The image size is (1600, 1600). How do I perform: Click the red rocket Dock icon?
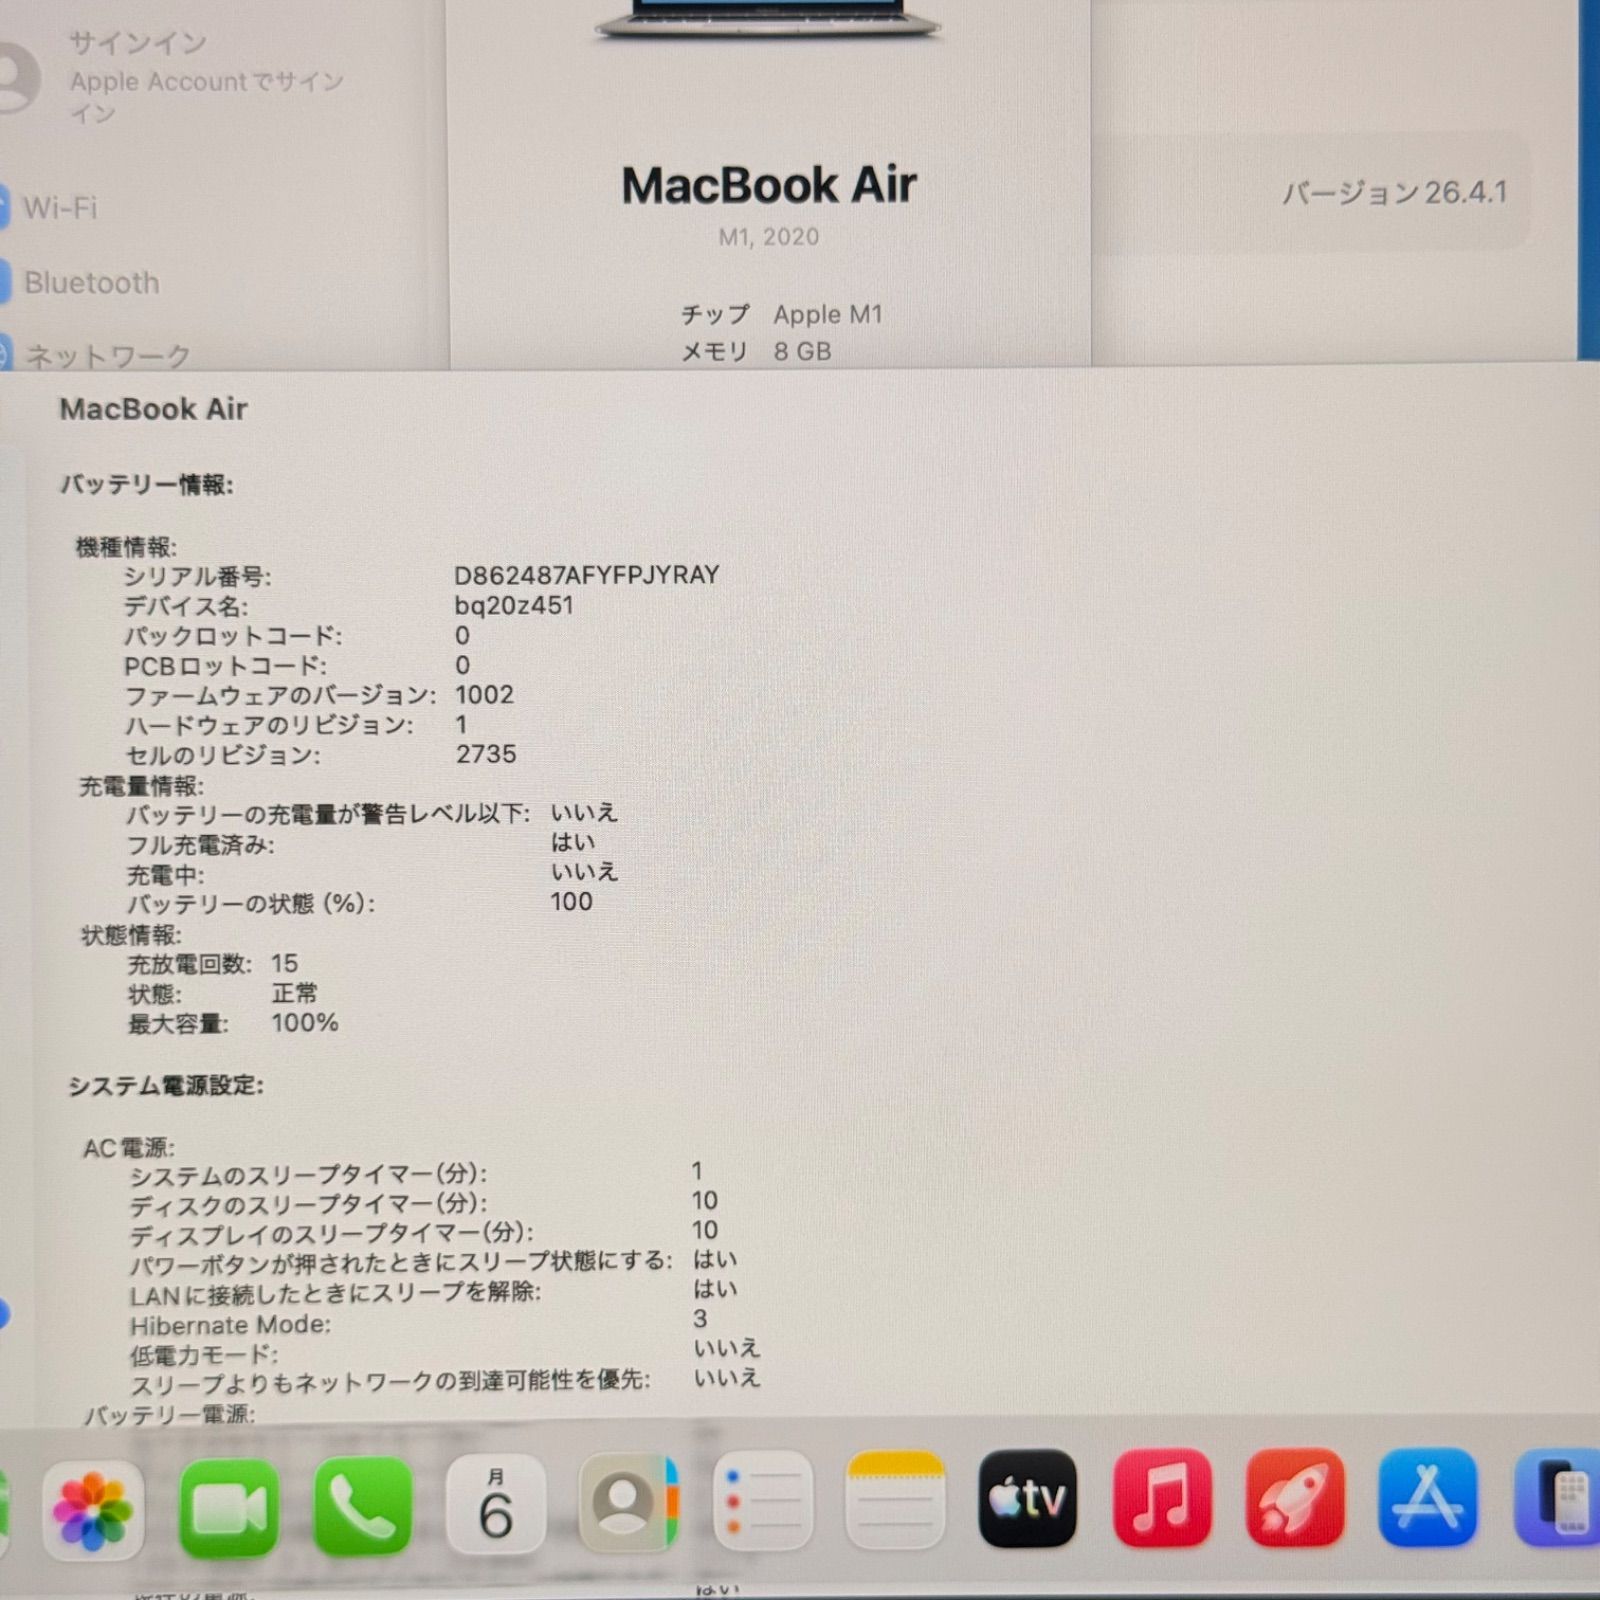[x=1295, y=1496]
